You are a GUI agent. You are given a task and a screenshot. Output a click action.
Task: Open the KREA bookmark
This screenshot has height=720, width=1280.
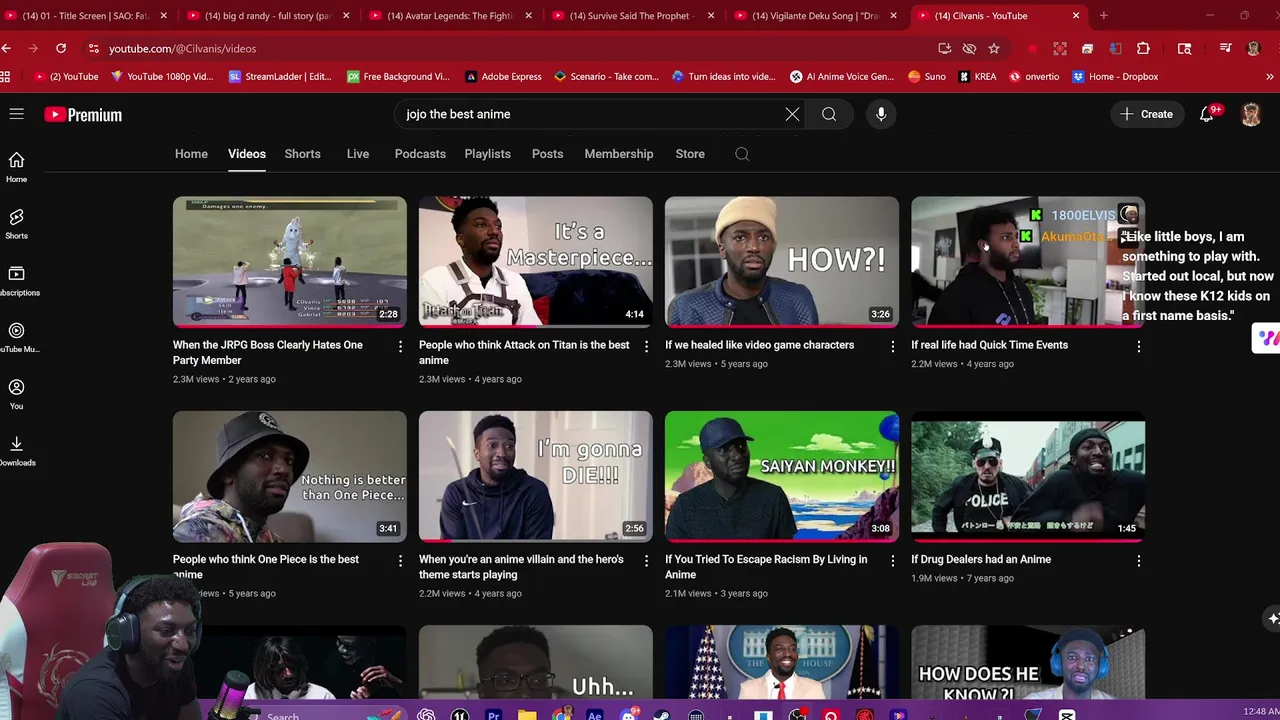(978, 76)
